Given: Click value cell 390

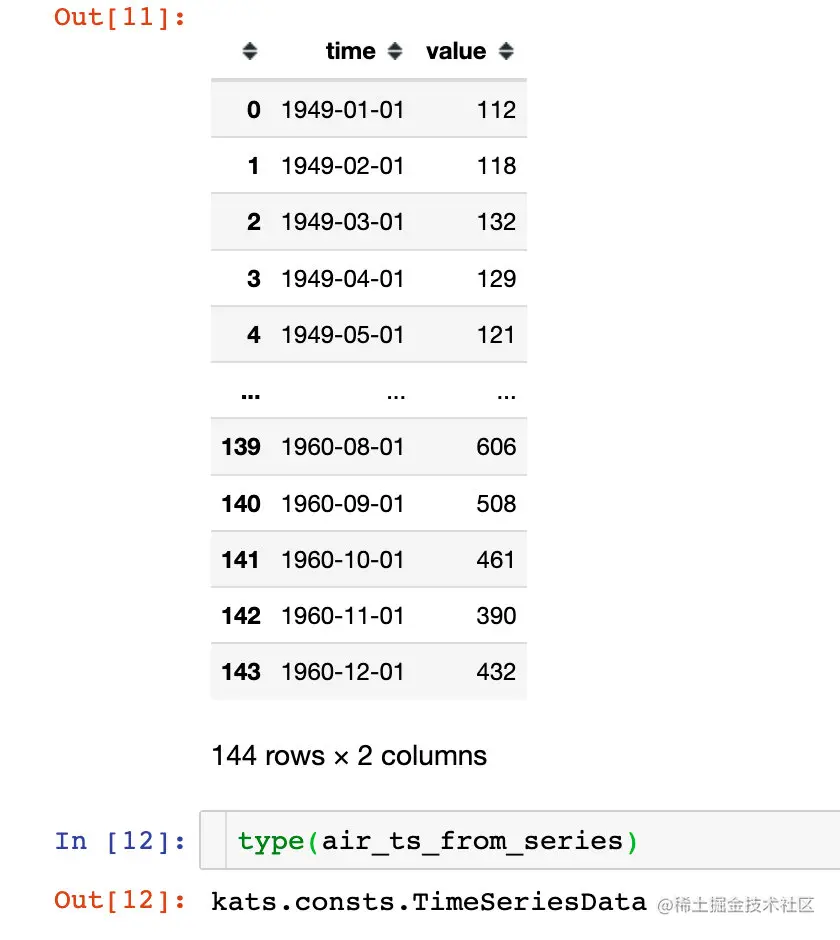Looking at the screenshot, I should [496, 616].
